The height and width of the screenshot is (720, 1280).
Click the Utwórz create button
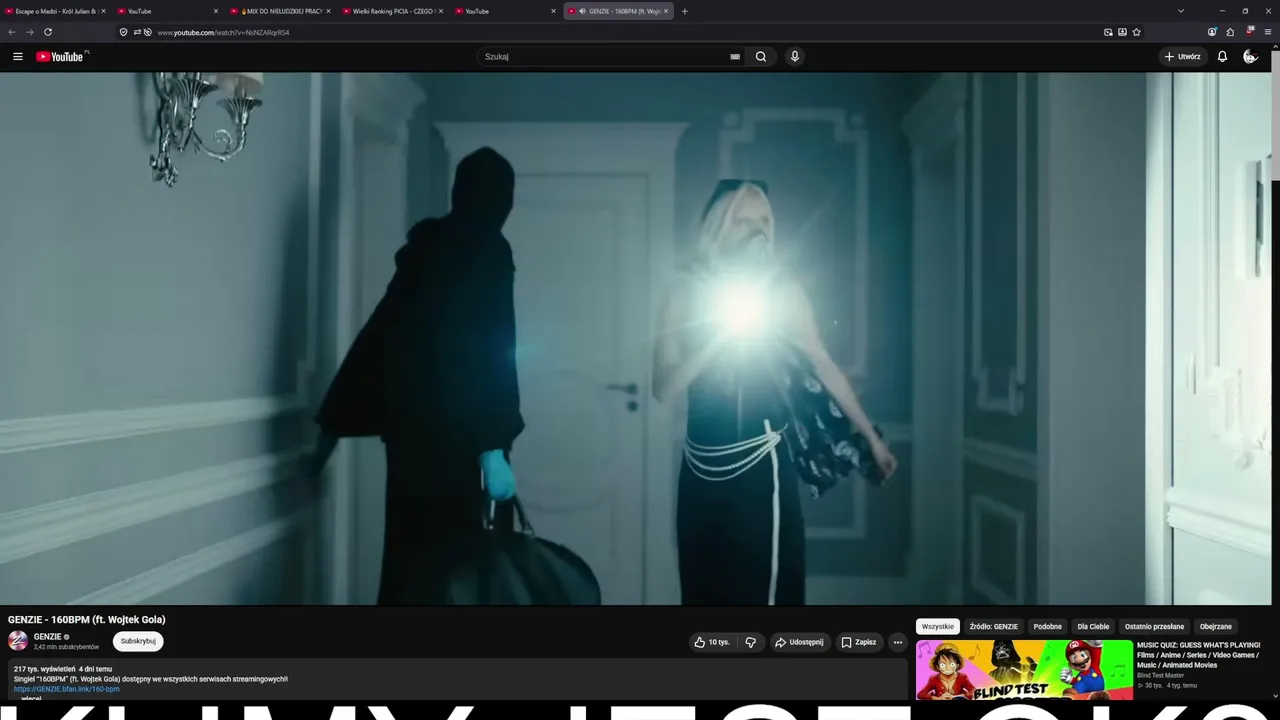[1182, 57]
